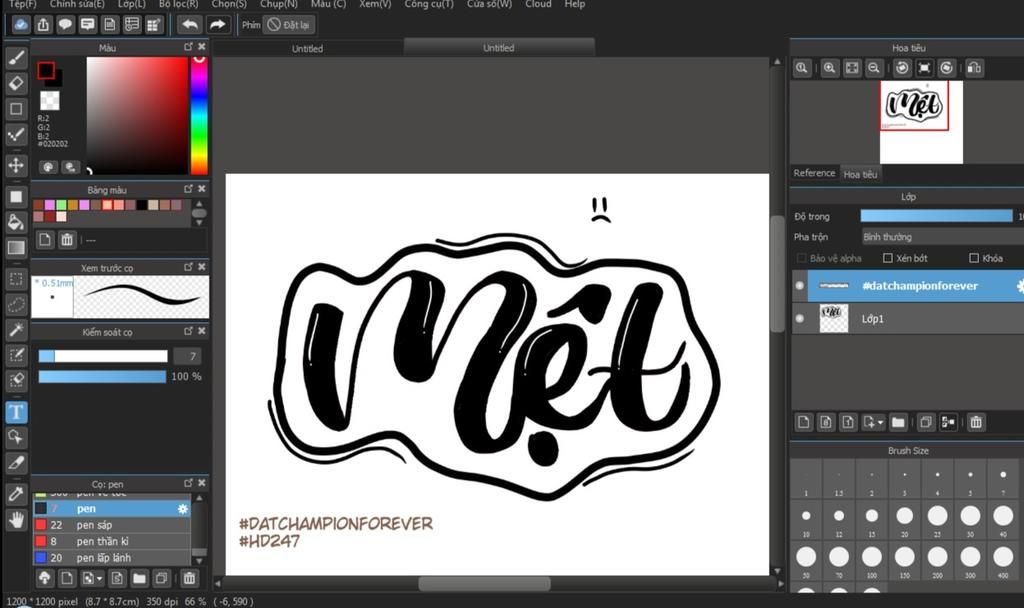The image size is (1024, 608).
Task: Switch to the first Untitled document tab
Action: pyautogui.click(x=307, y=48)
